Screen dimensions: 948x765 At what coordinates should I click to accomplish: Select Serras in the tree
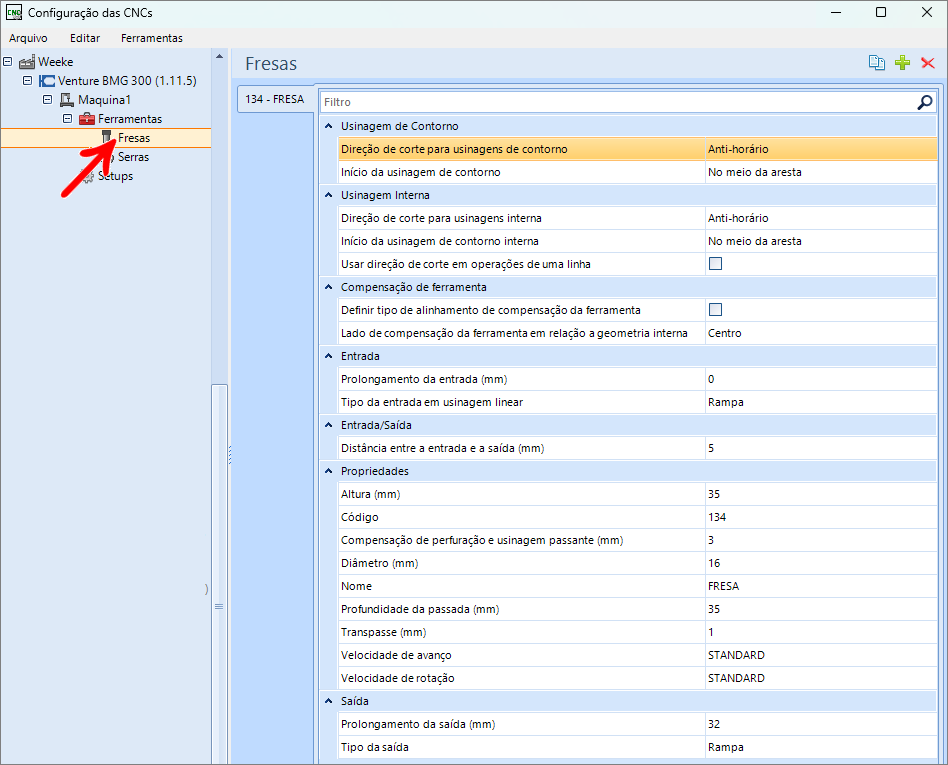coord(133,157)
